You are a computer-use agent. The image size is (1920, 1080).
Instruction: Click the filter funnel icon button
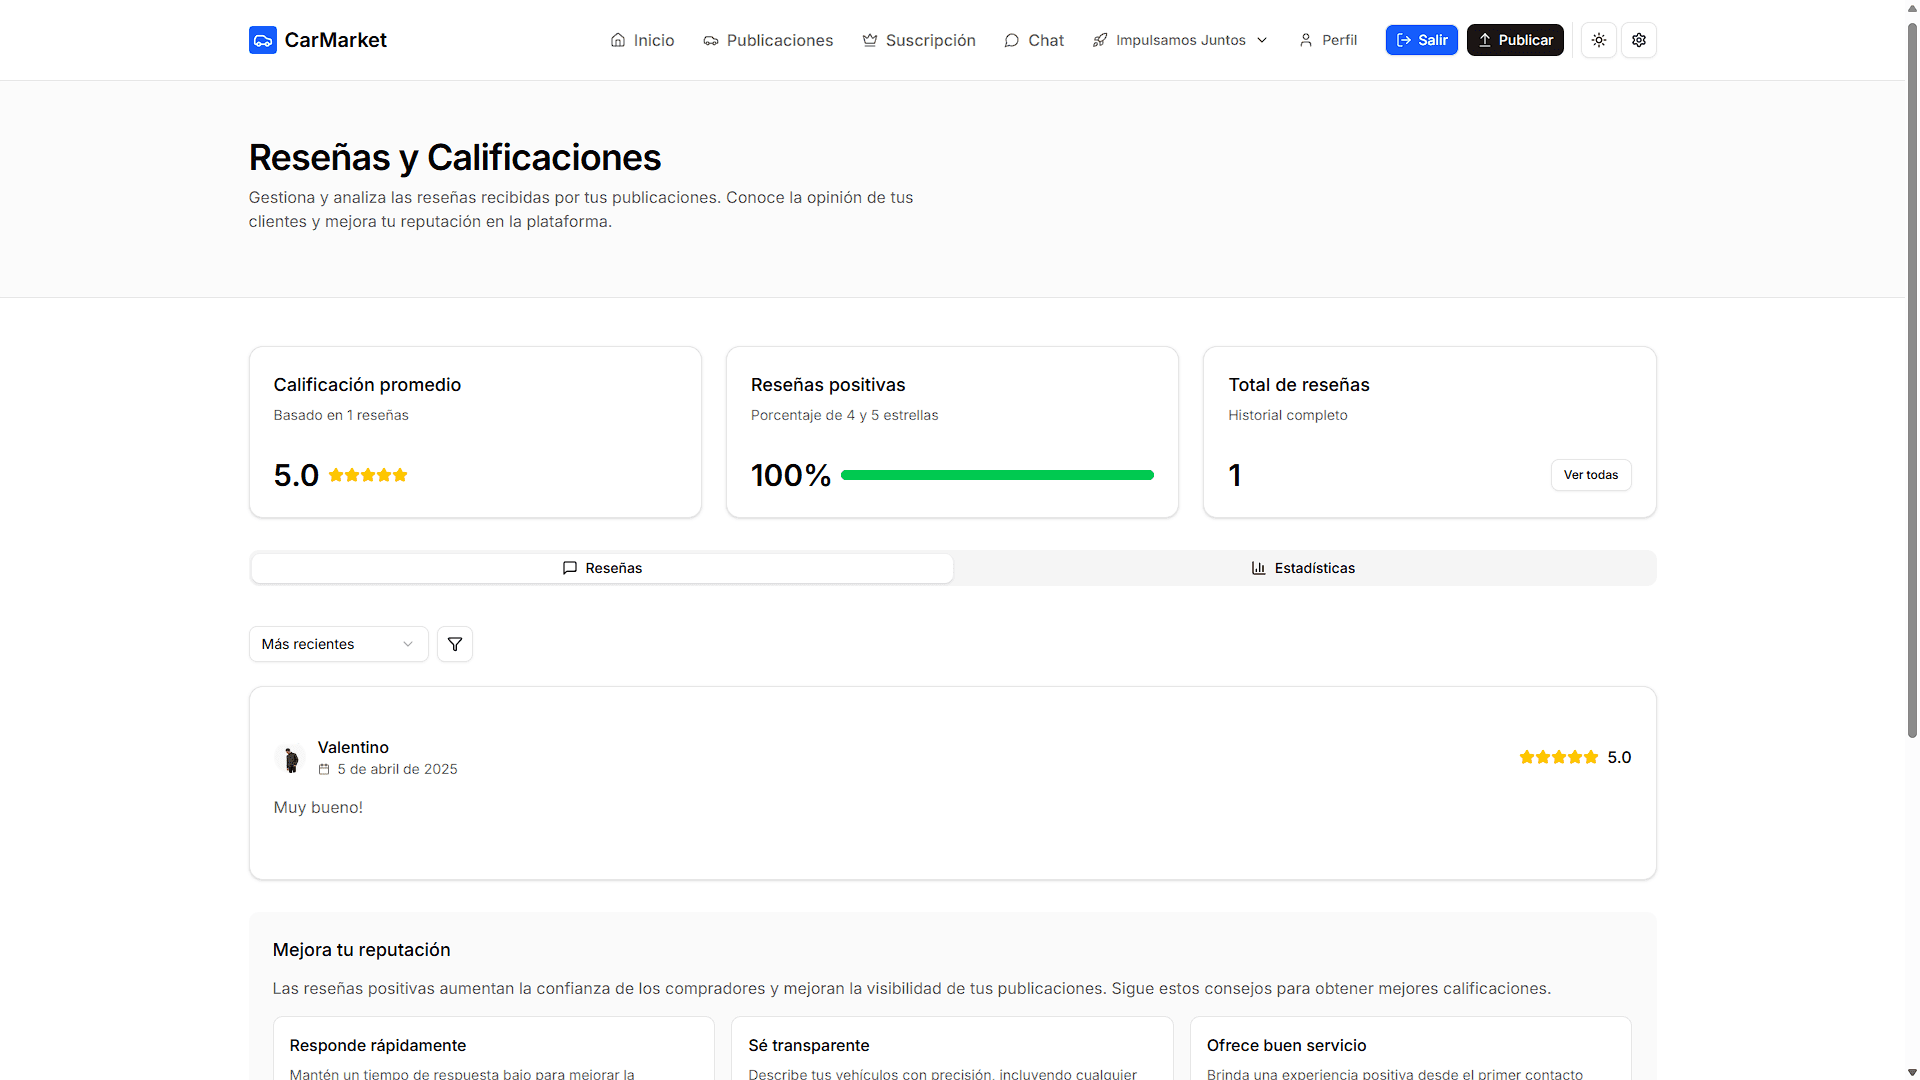[455, 644]
